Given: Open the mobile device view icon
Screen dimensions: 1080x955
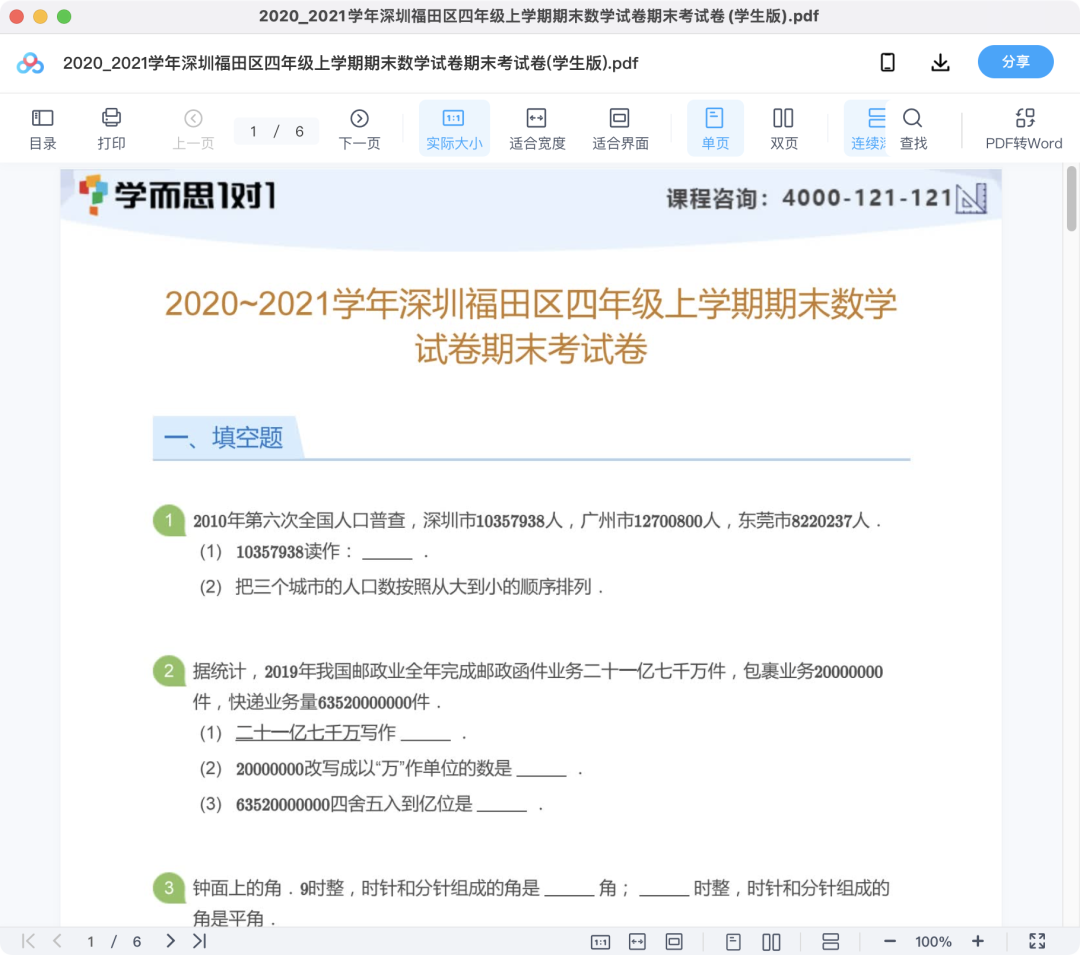Looking at the screenshot, I should point(887,63).
